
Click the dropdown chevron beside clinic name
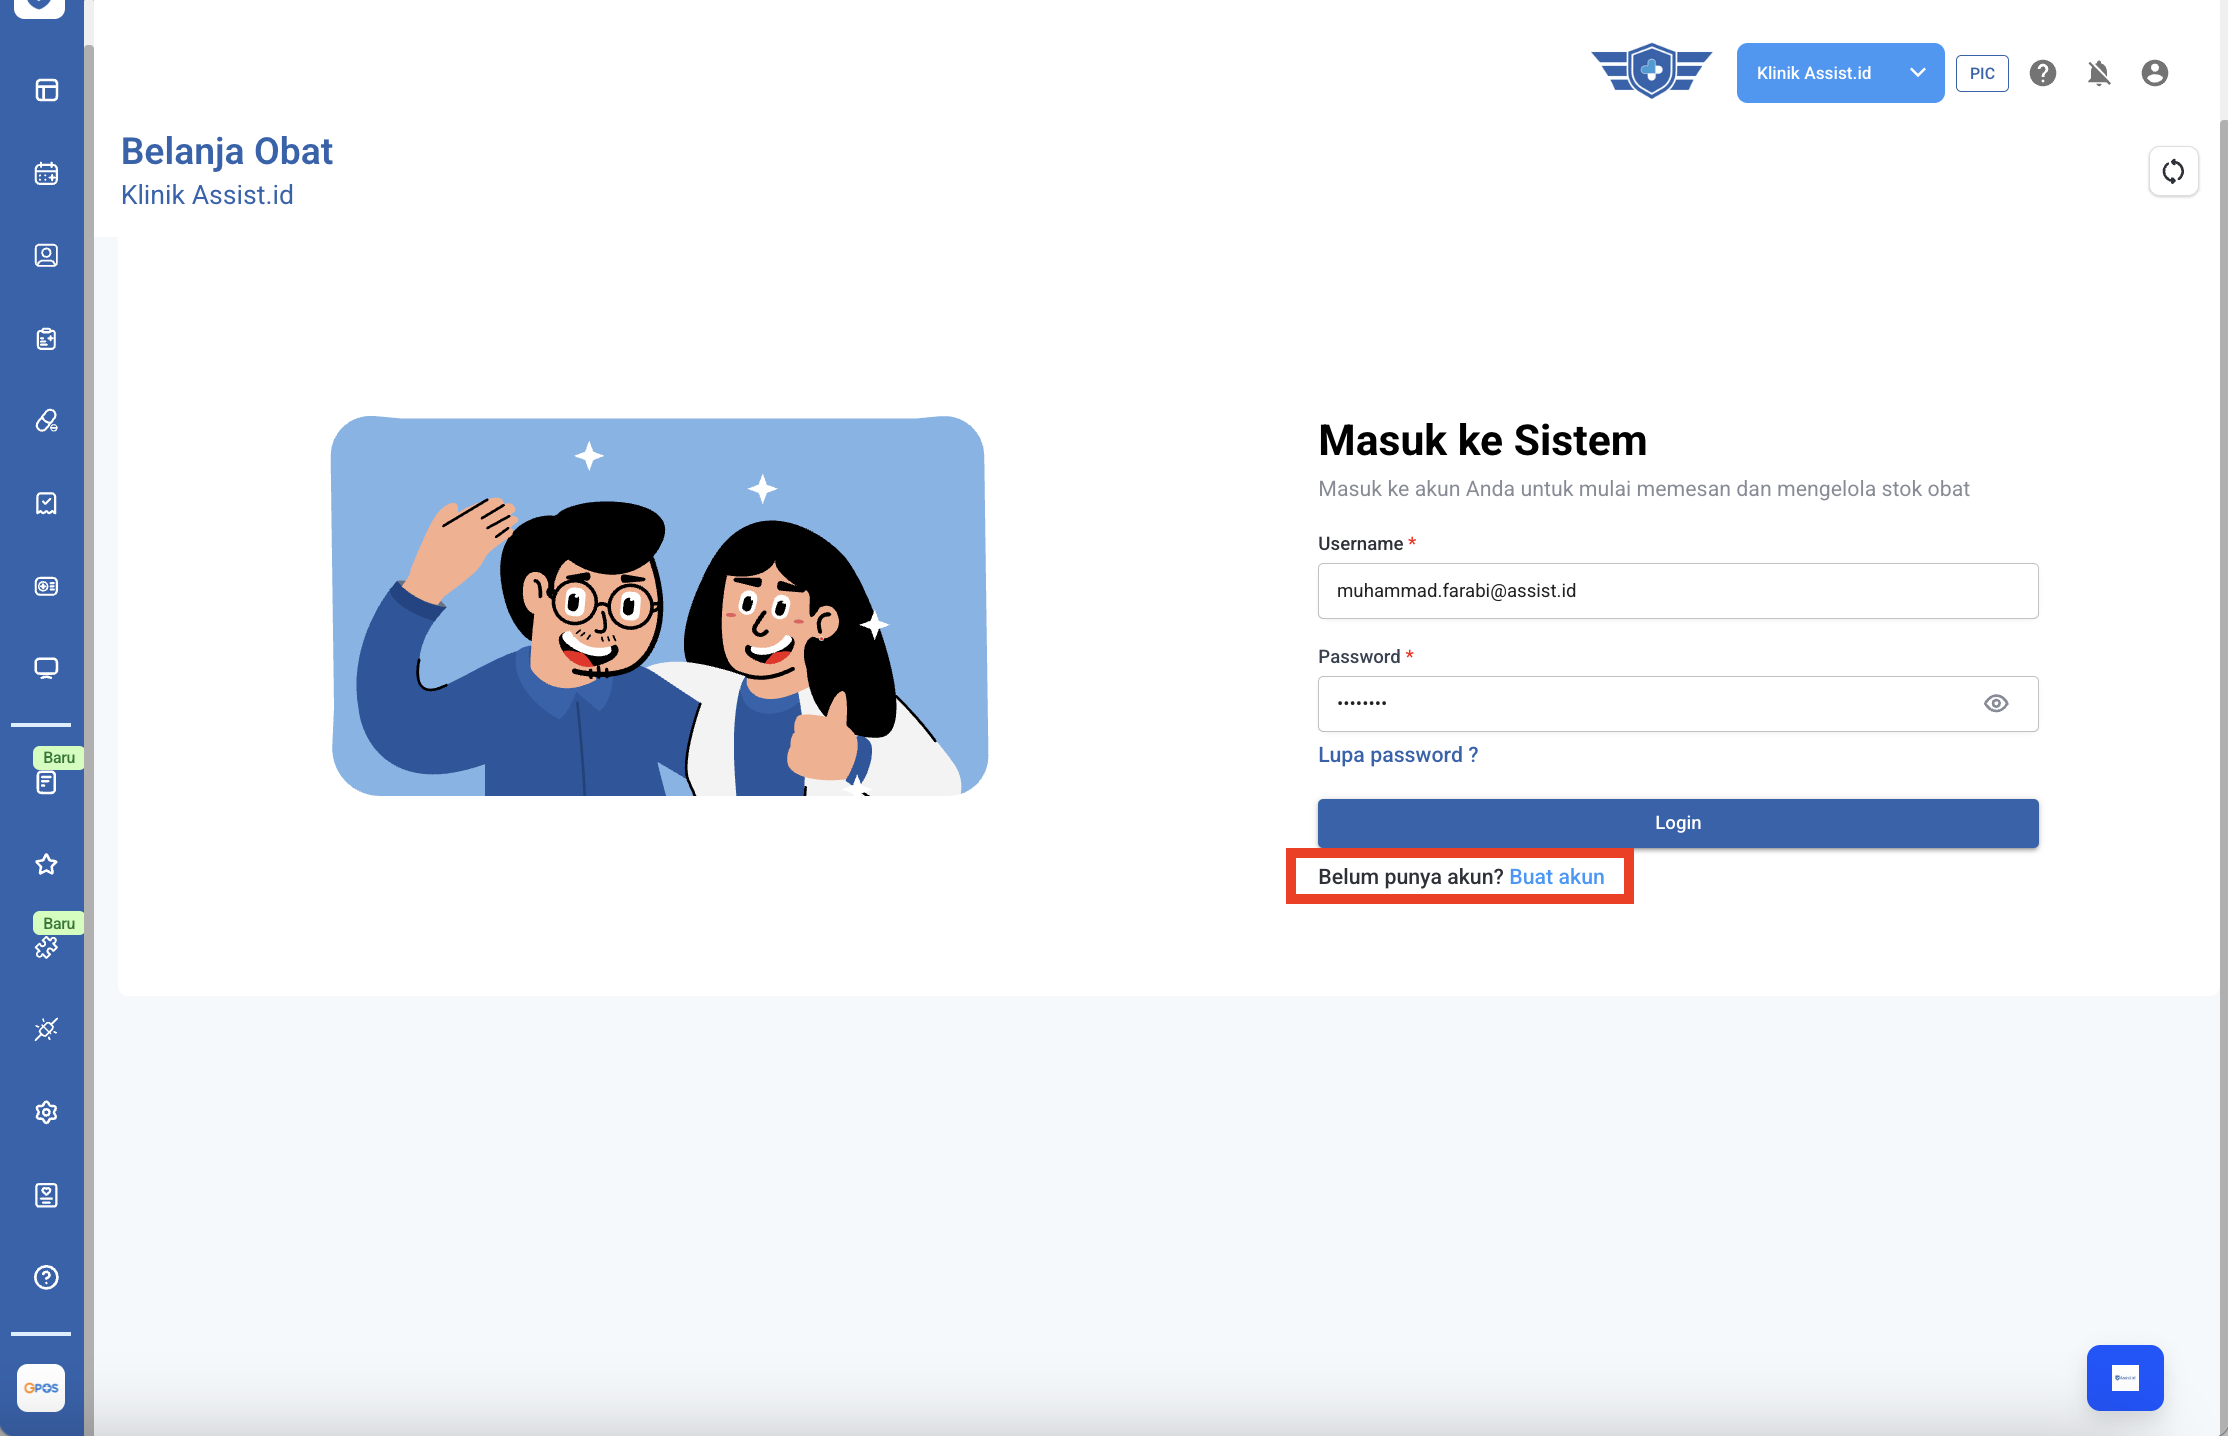[1917, 73]
